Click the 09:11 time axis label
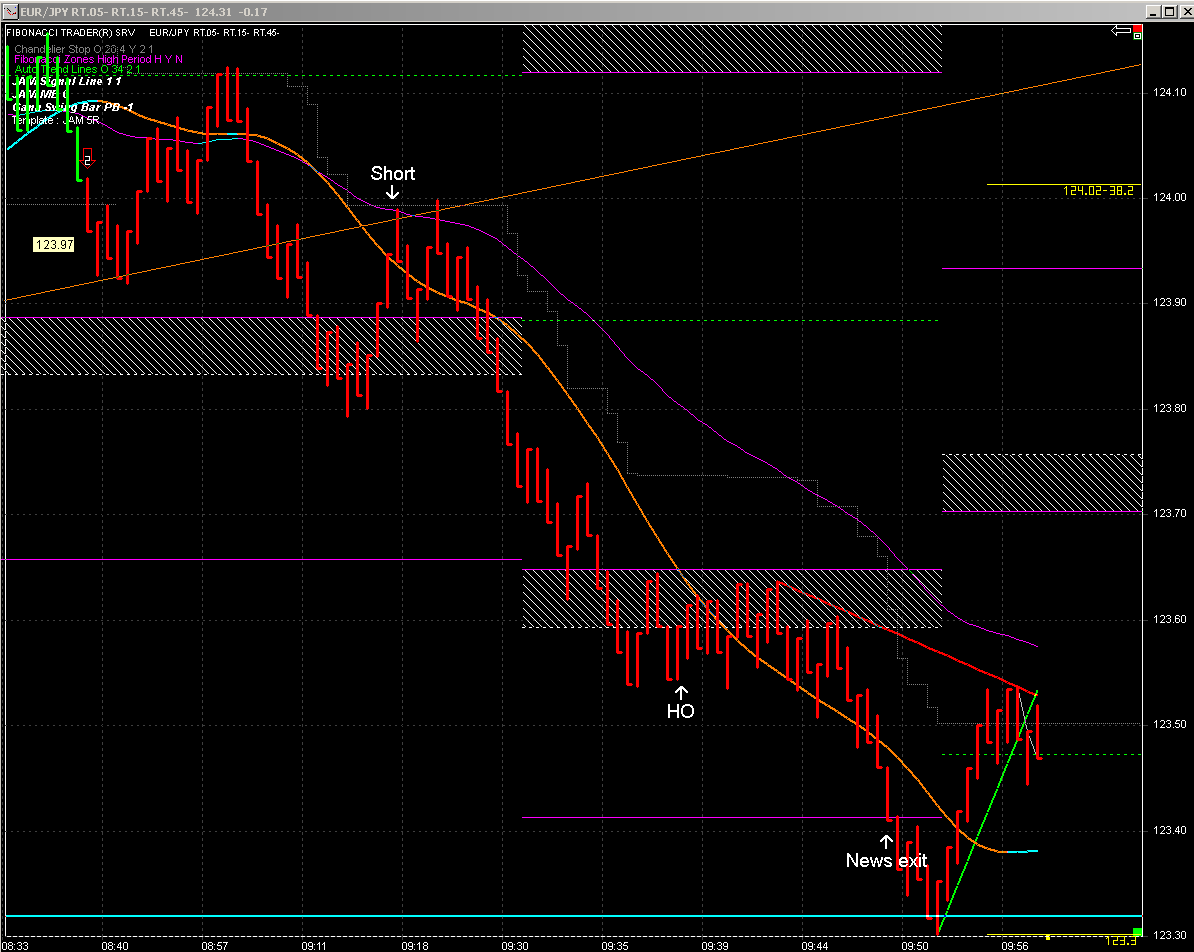 tap(314, 946)
